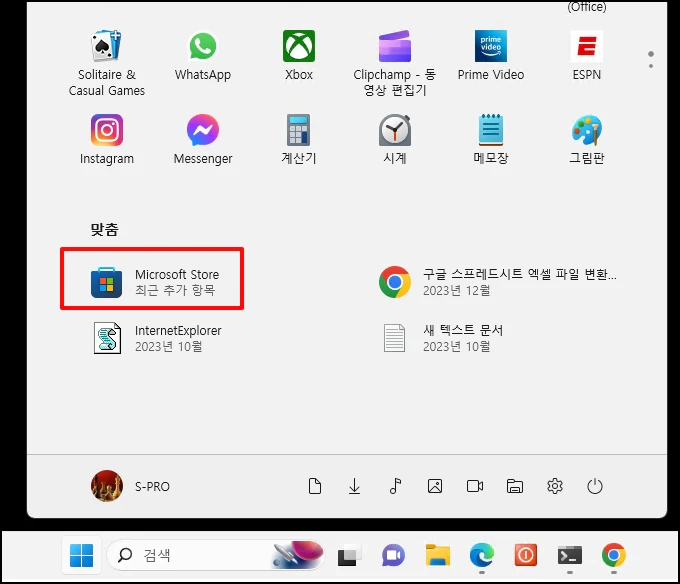Viewport: 680px width, 584px height.
Task: Open File Explorer on taskbar
Action: (x=438, y=555)
